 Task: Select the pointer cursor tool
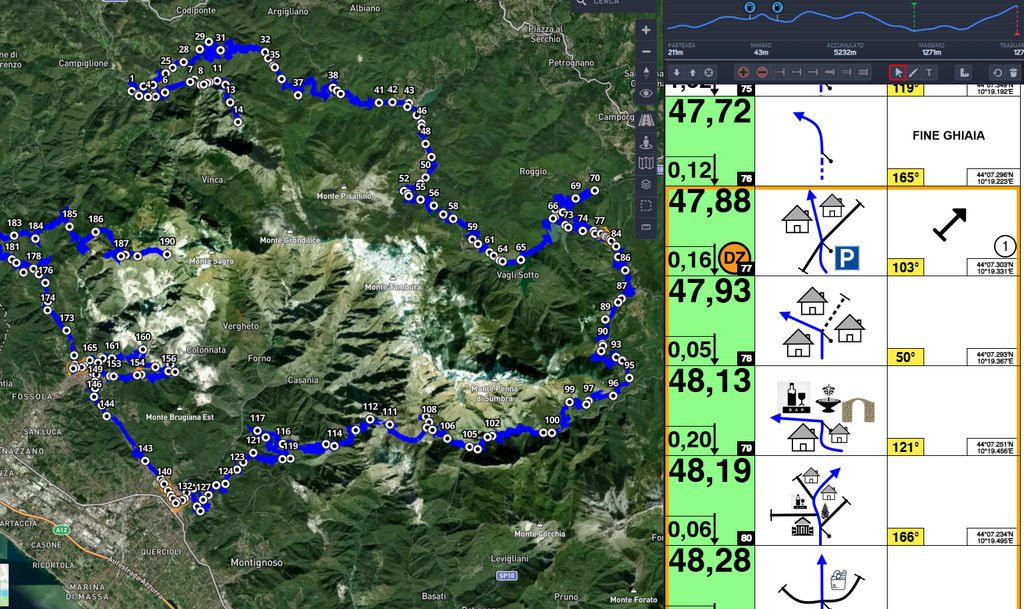(898, 72)
